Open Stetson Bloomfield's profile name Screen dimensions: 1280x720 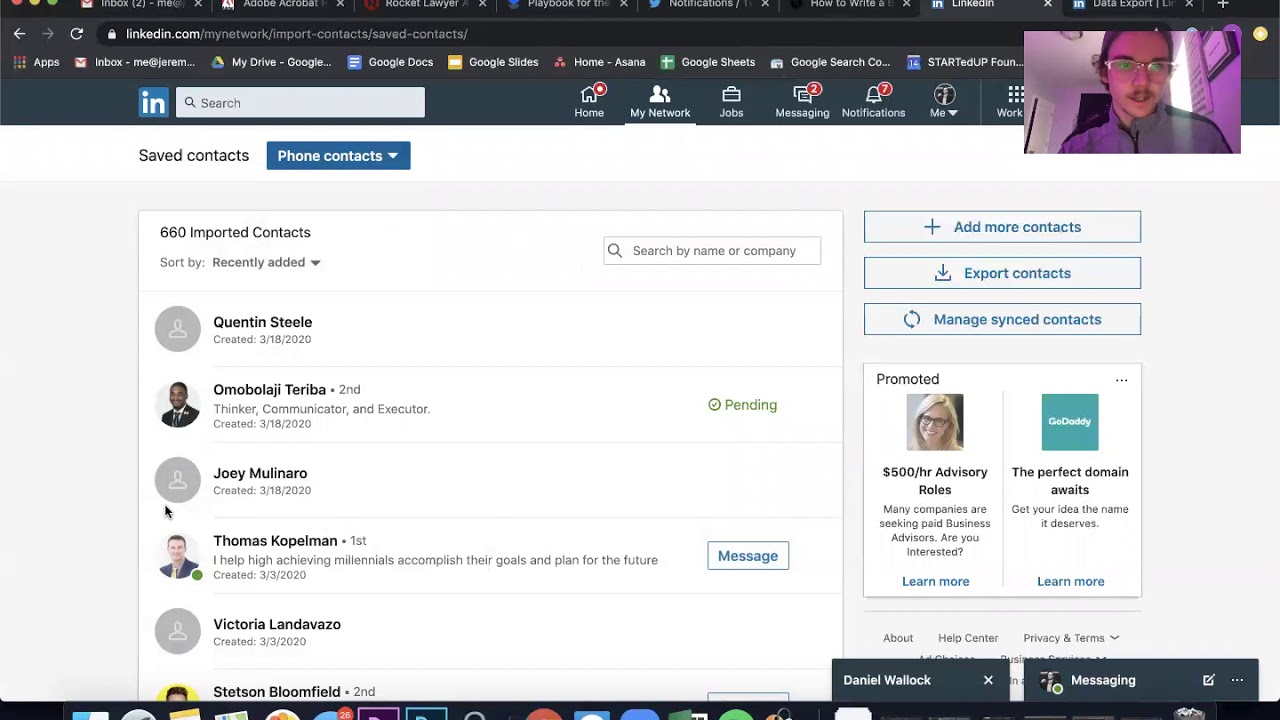[276, 692]
